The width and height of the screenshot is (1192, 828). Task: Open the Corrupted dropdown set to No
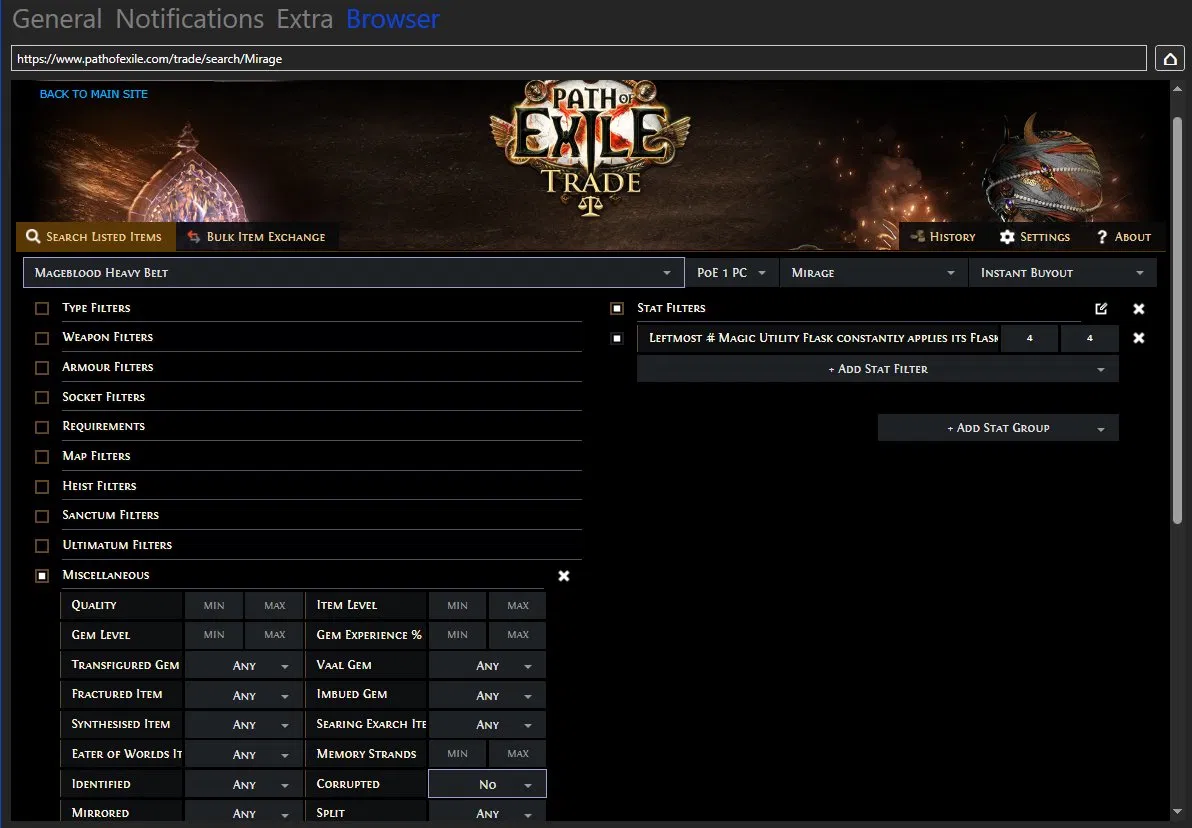(x=487, y=784)
